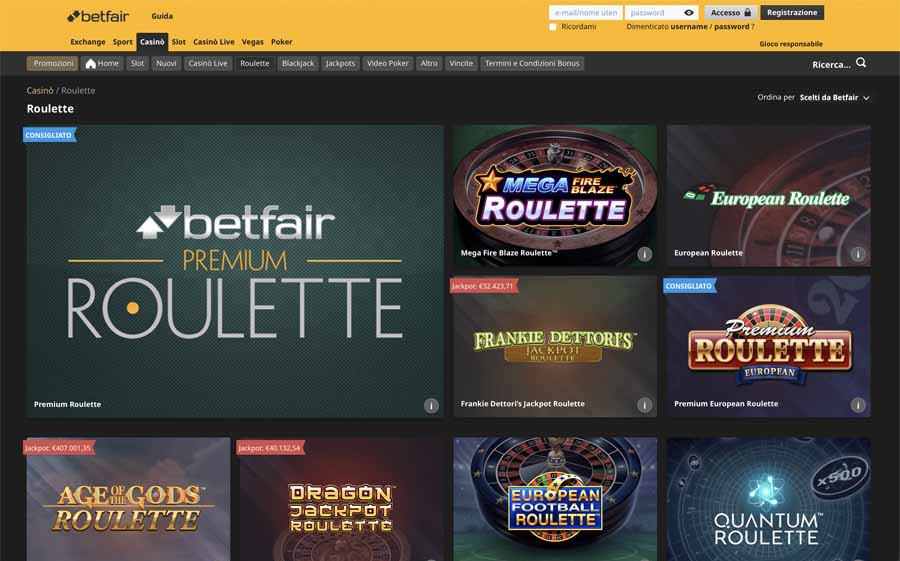The image size is (900, 561).
Task: Open the Slot top navigation item
Action: 179,42
